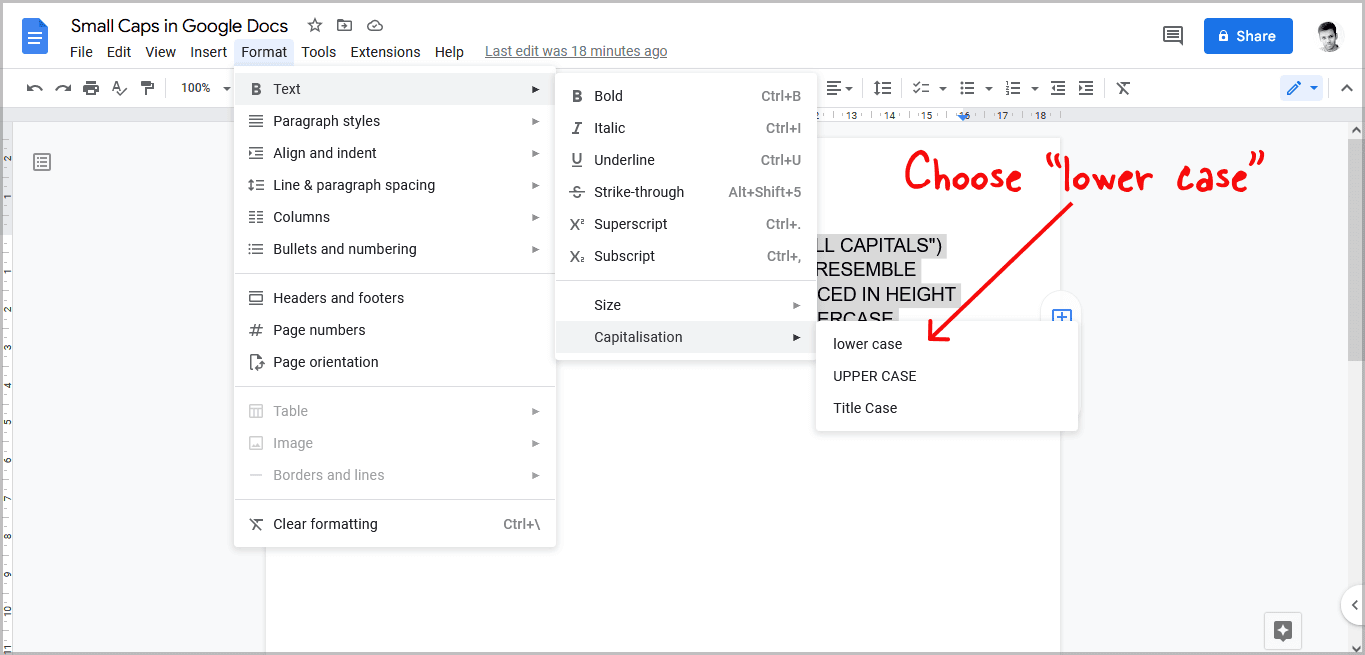Open the editing mode pencil dropdown
Image resolution: width=1365 pixels, height=655 pixels.
click(x=1302, y=88)
